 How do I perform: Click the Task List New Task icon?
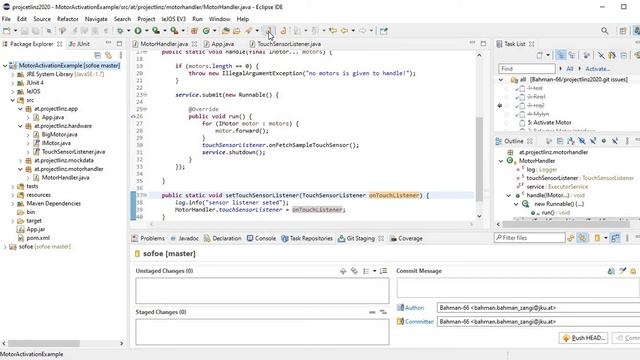[540, 55]
